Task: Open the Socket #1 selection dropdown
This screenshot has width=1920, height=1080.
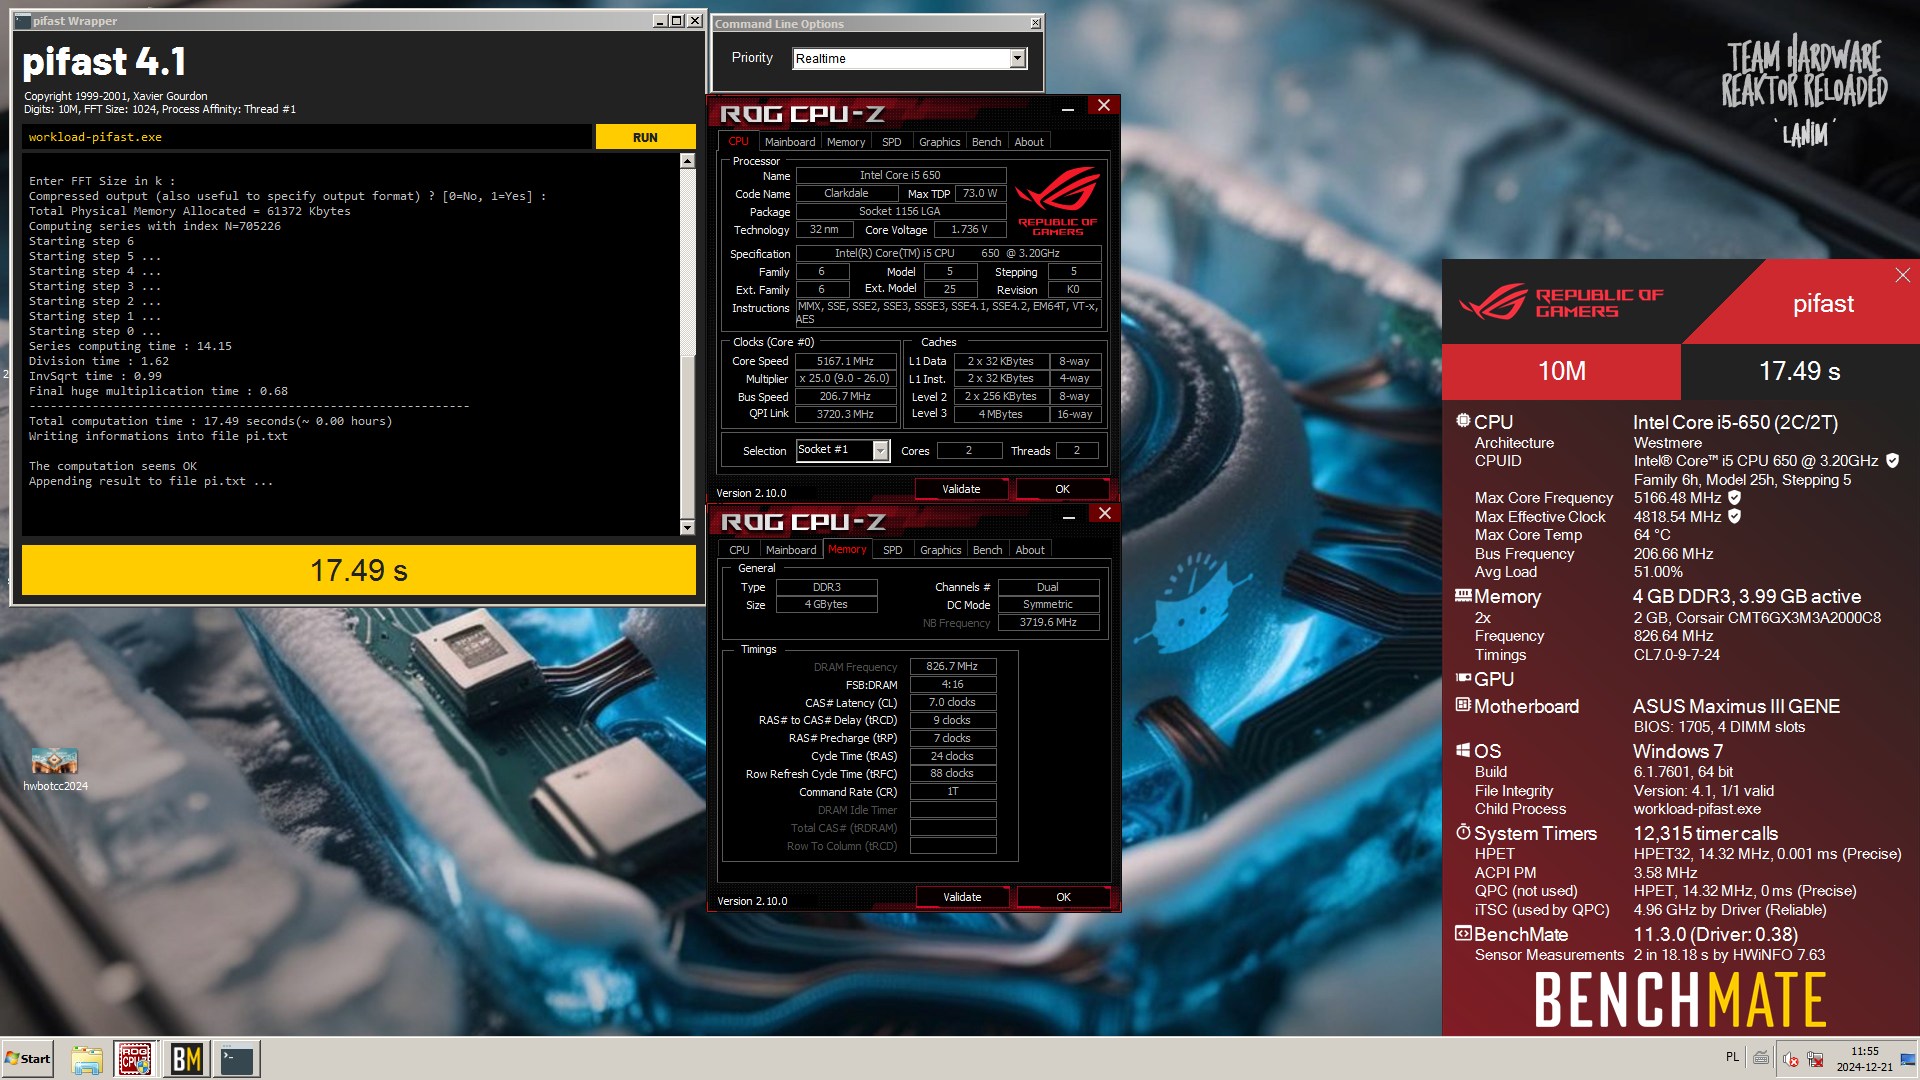Action: pos(880,451)
